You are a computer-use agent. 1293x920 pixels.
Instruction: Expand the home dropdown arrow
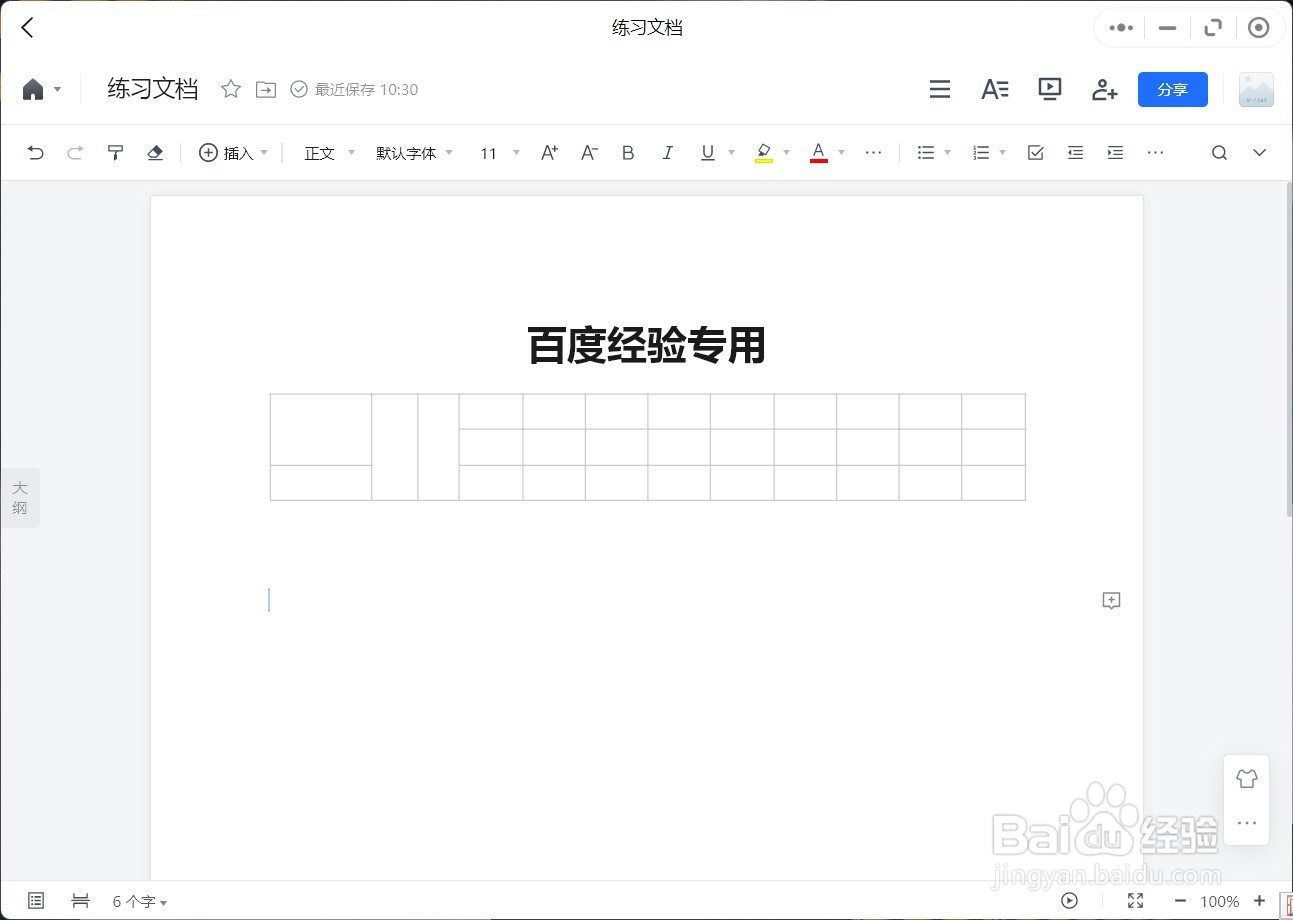(57, 89)
